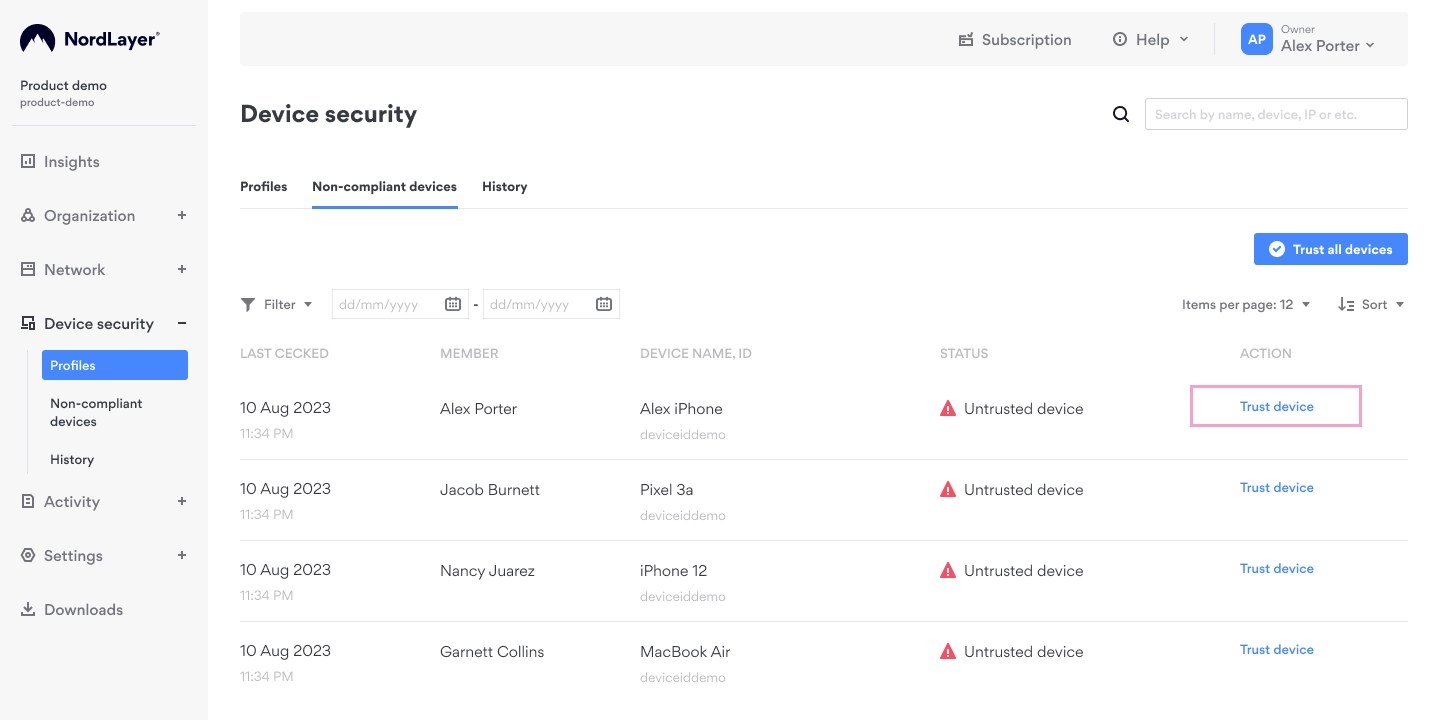Screen dimensions: 1440x720
Task: Expand the Help menu
Action: point(1150,39)
